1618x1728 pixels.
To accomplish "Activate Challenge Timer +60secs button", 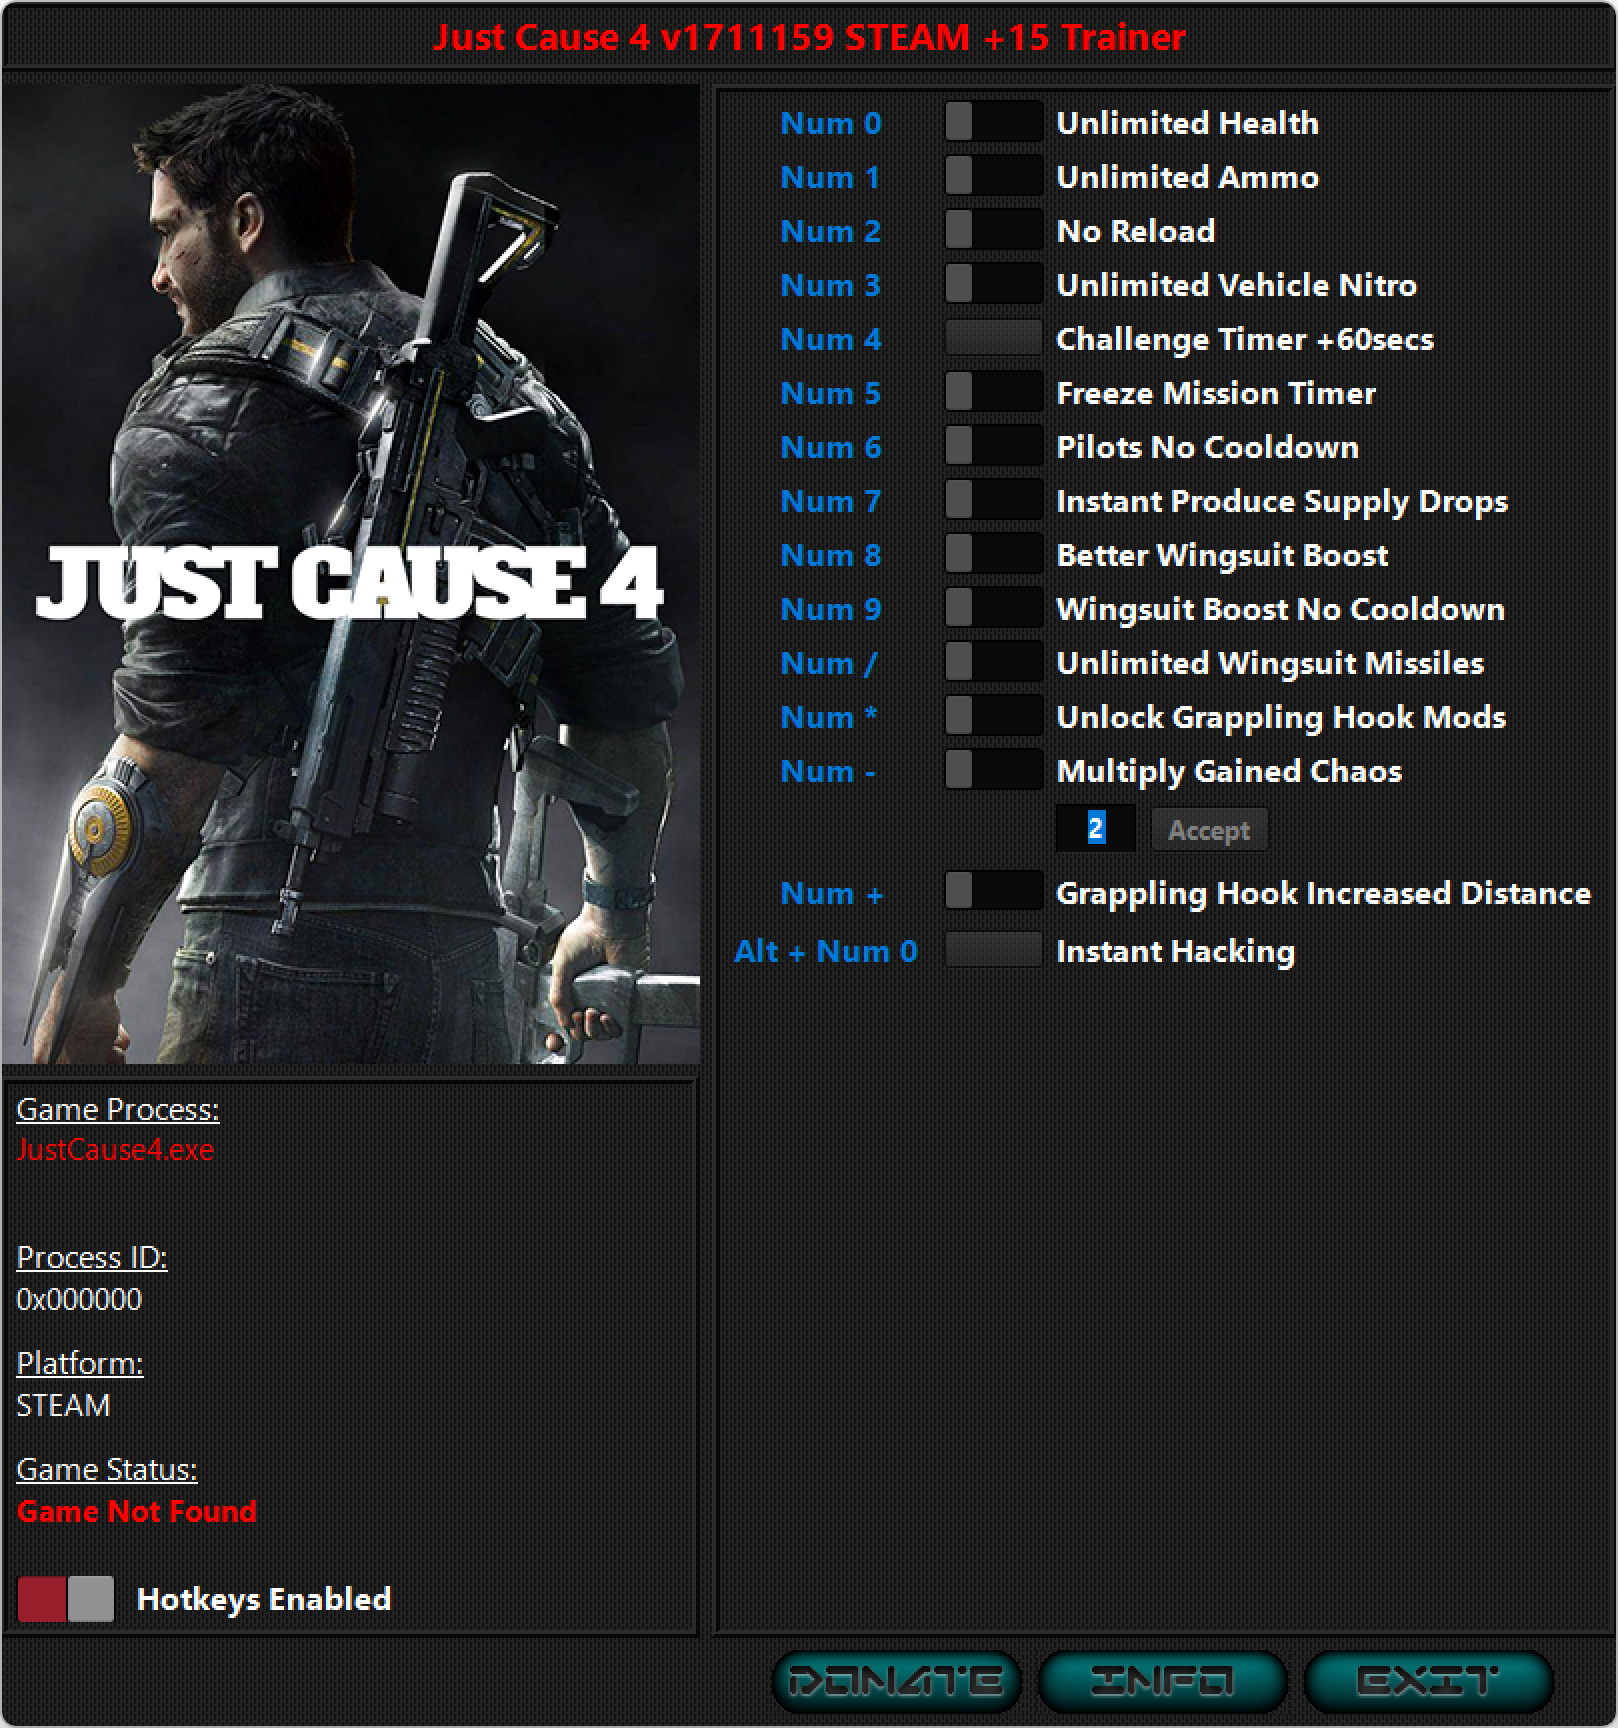I will [994, 339].
